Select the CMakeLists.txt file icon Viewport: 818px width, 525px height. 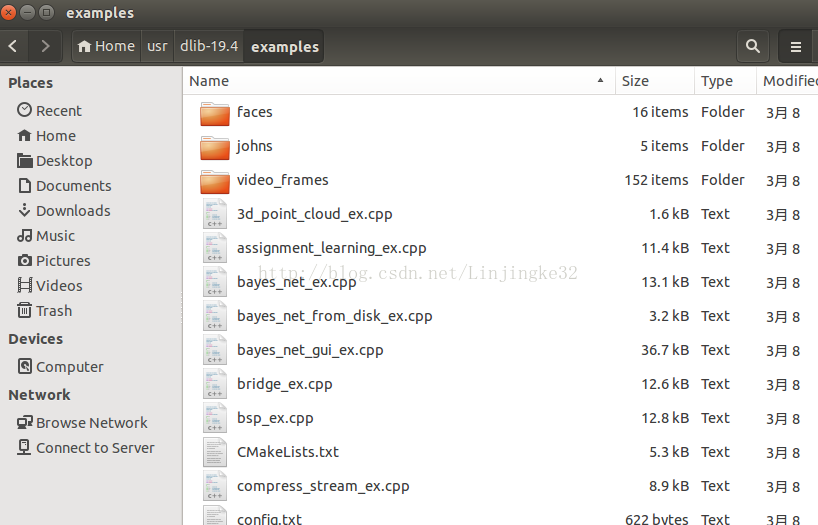tap(215, 452)
